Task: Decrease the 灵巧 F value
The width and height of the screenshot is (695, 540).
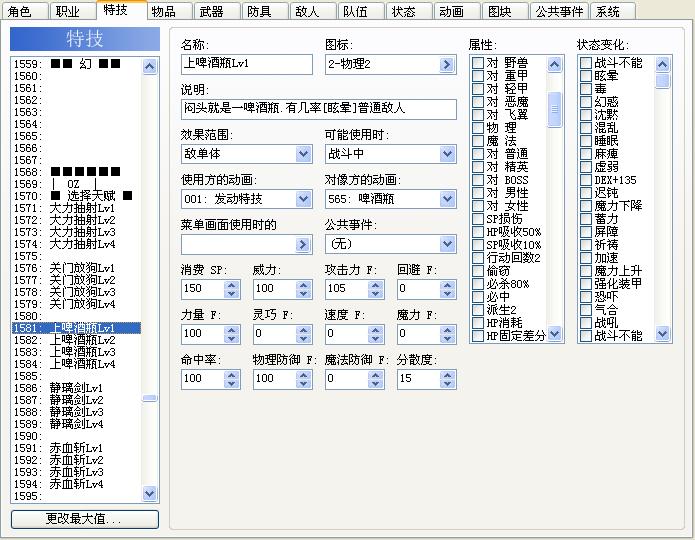Action: (304, 339)
